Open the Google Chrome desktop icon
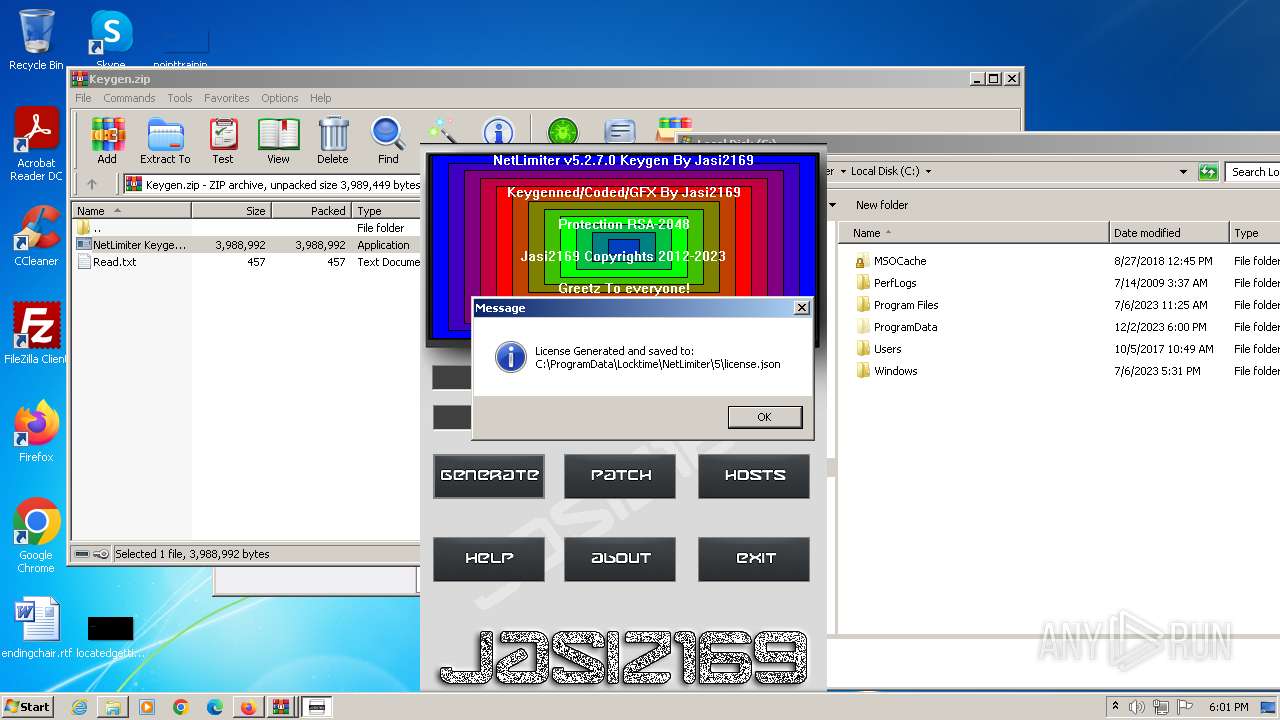 (36, 536)
